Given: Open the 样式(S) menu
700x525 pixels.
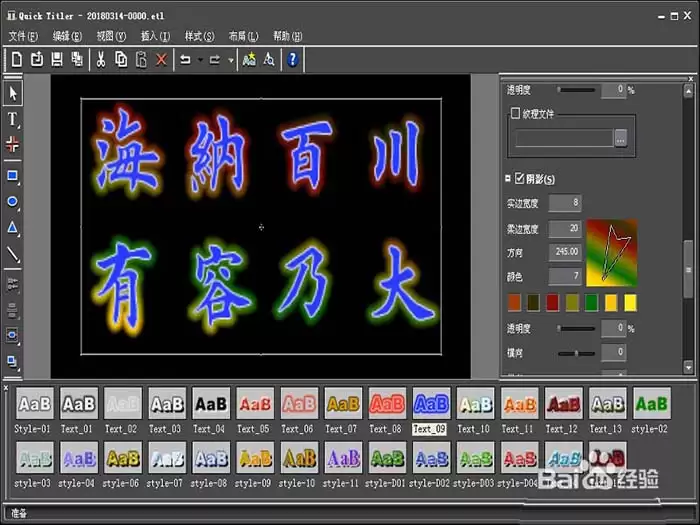Looking at the screenshot, I should click(x=200, y=36).
